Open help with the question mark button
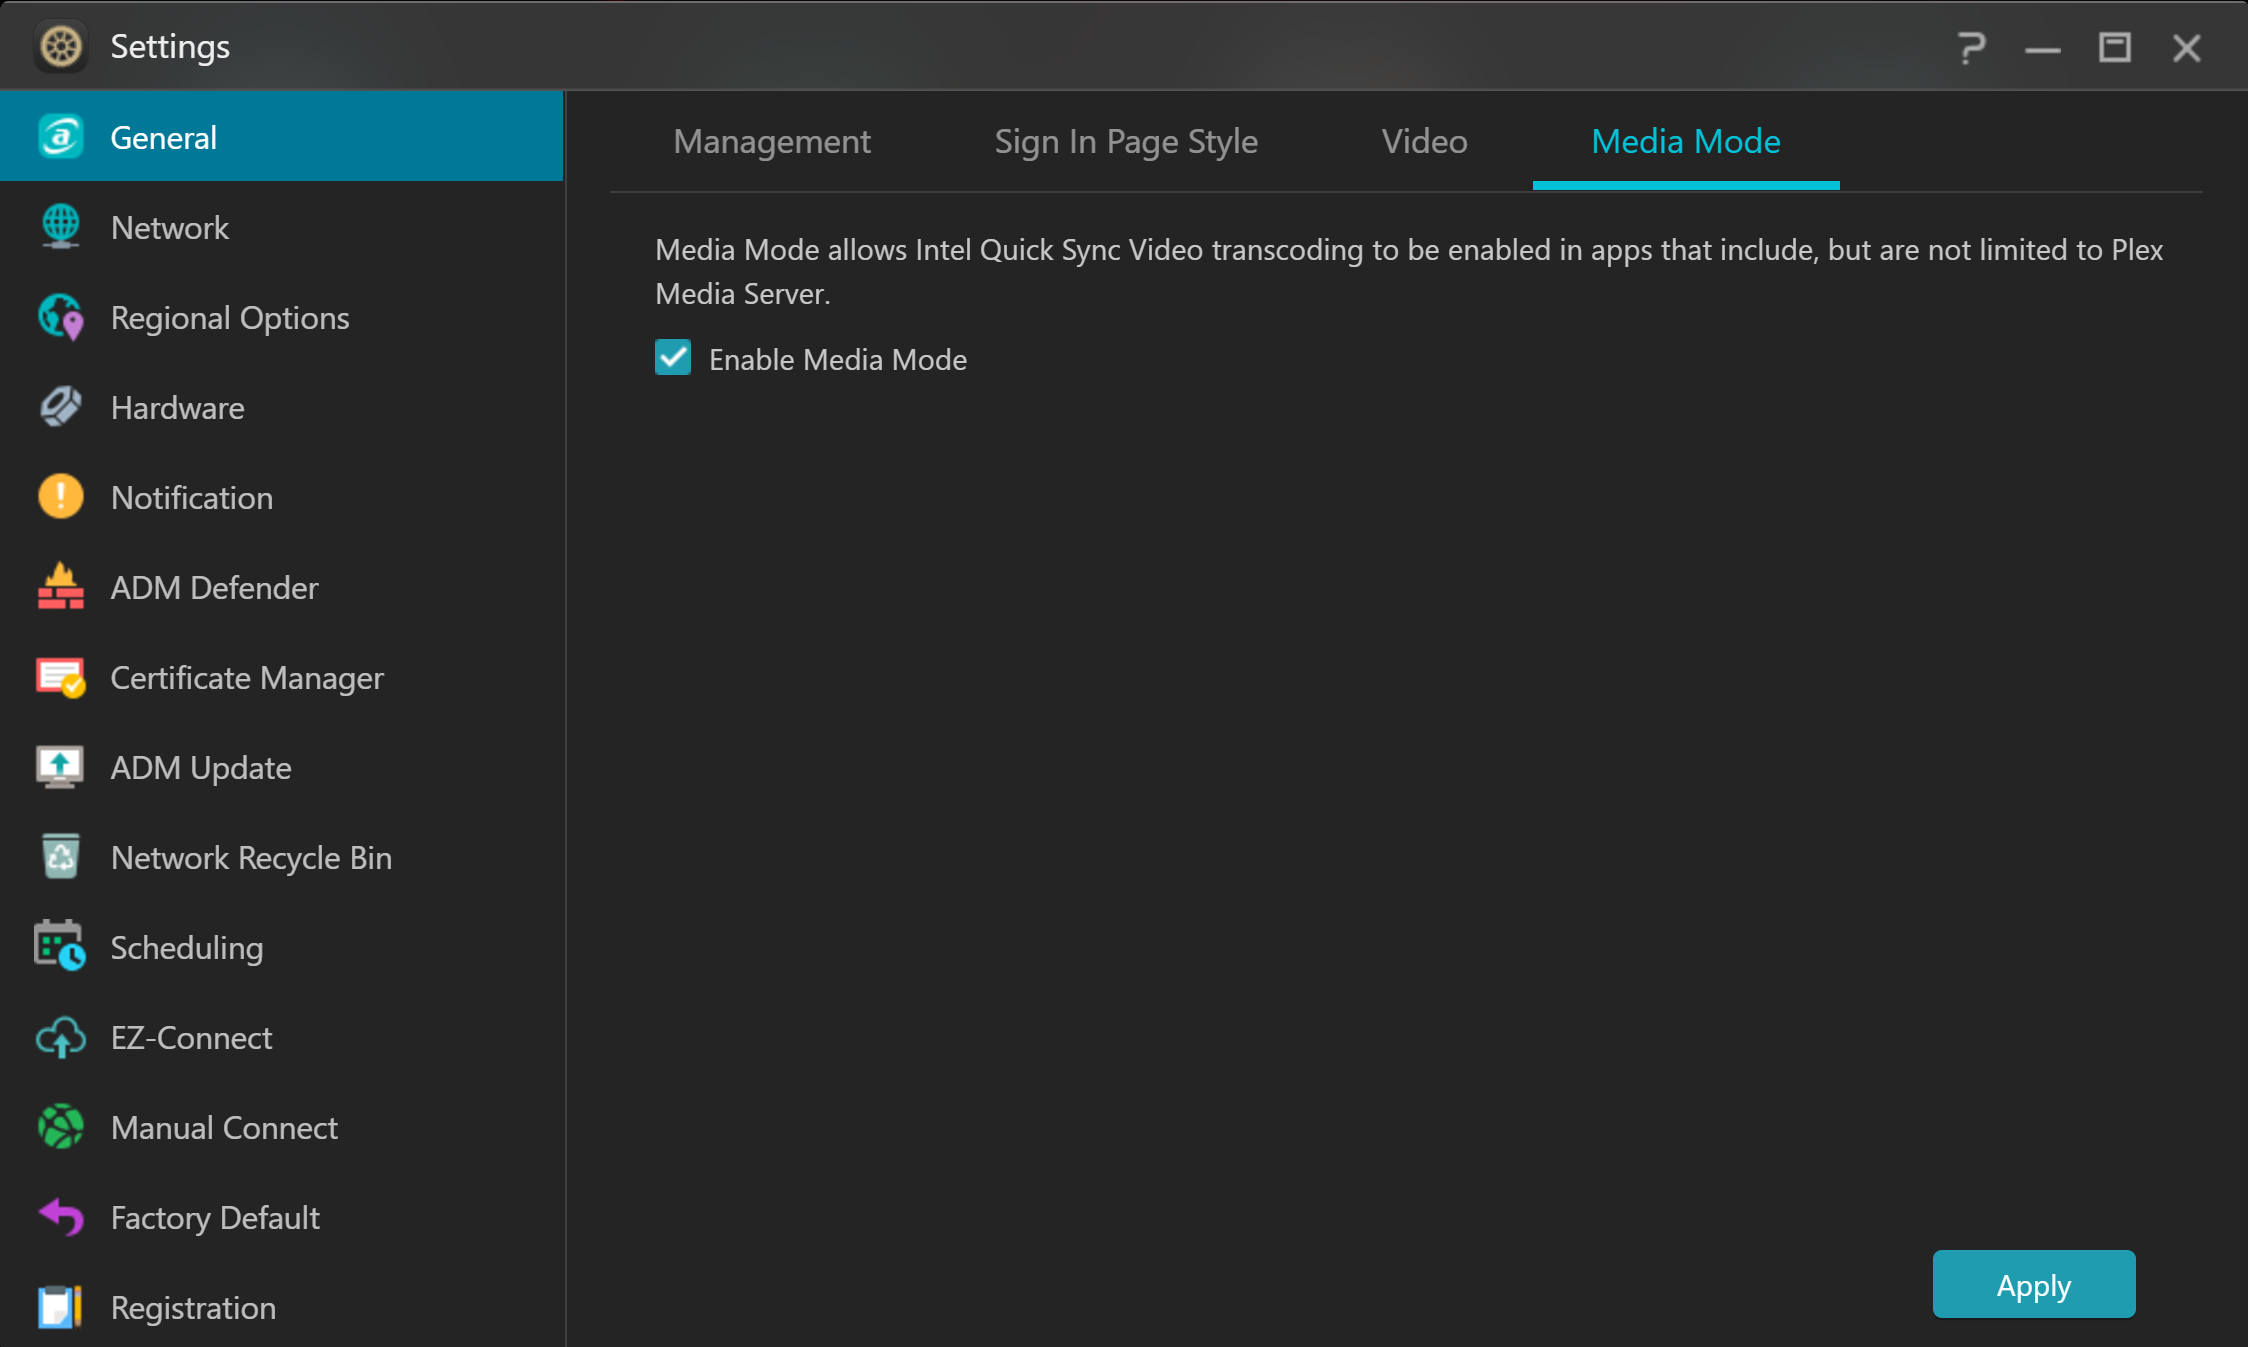 1970,47
